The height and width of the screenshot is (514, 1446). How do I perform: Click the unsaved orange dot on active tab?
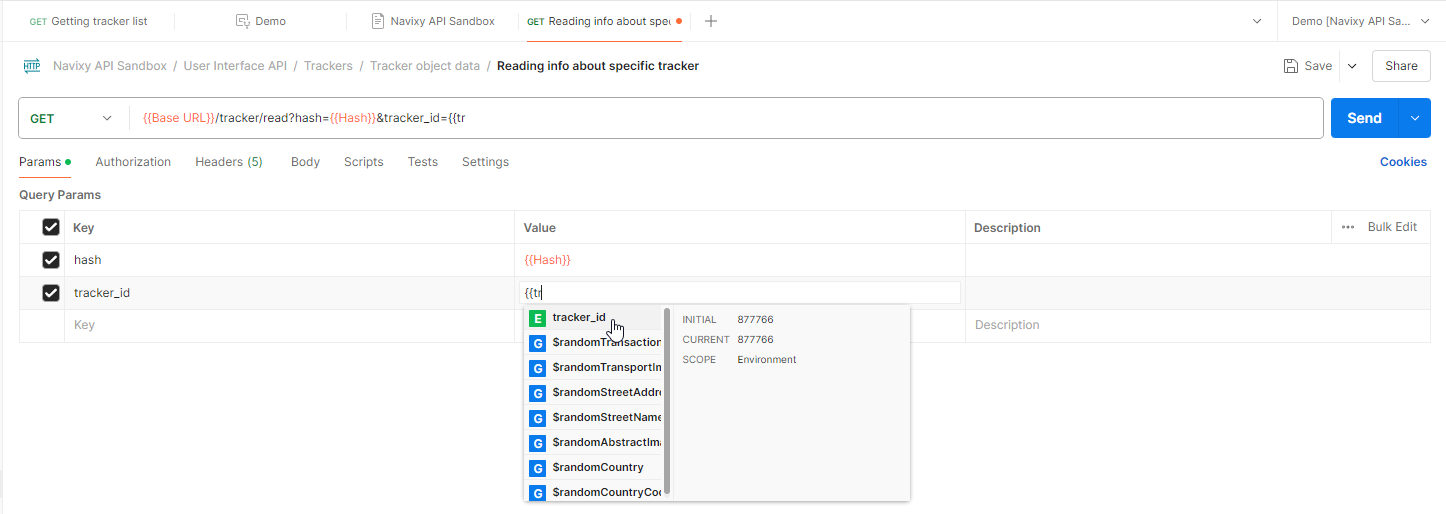[679, 21]
